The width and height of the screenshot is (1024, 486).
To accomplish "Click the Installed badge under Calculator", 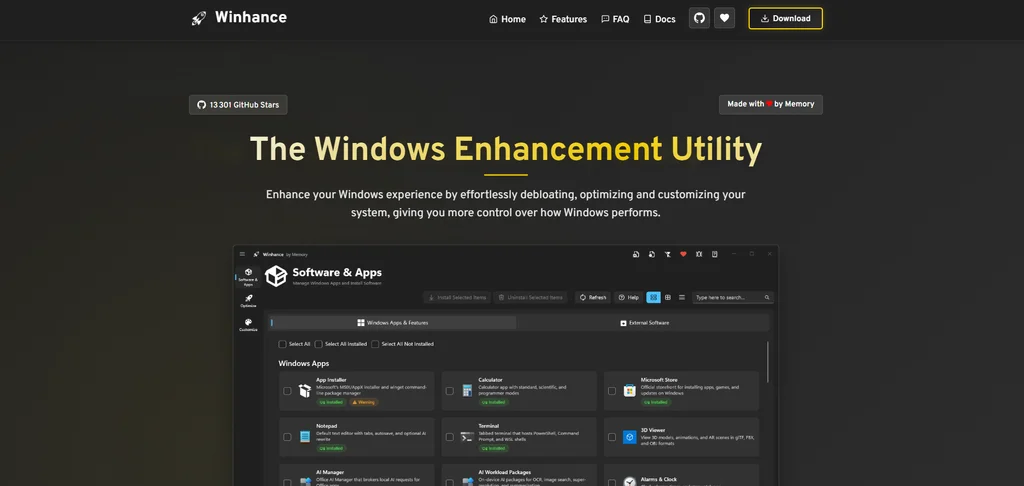I will (494, 402).
